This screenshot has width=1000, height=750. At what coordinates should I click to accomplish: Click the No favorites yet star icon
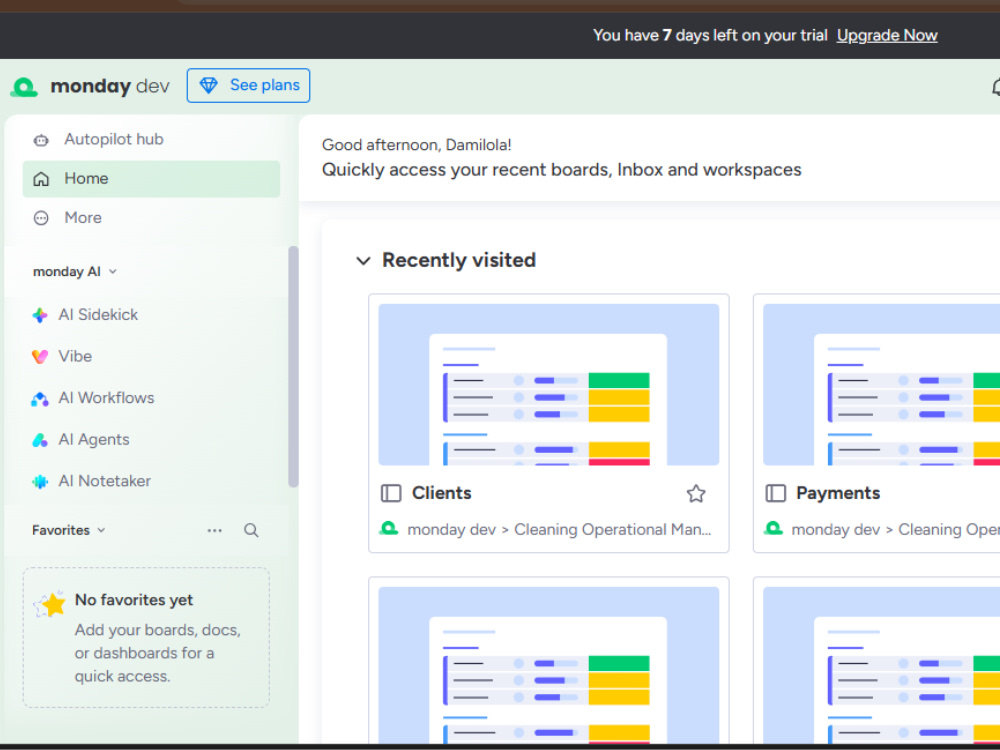[x=50, y=603]
